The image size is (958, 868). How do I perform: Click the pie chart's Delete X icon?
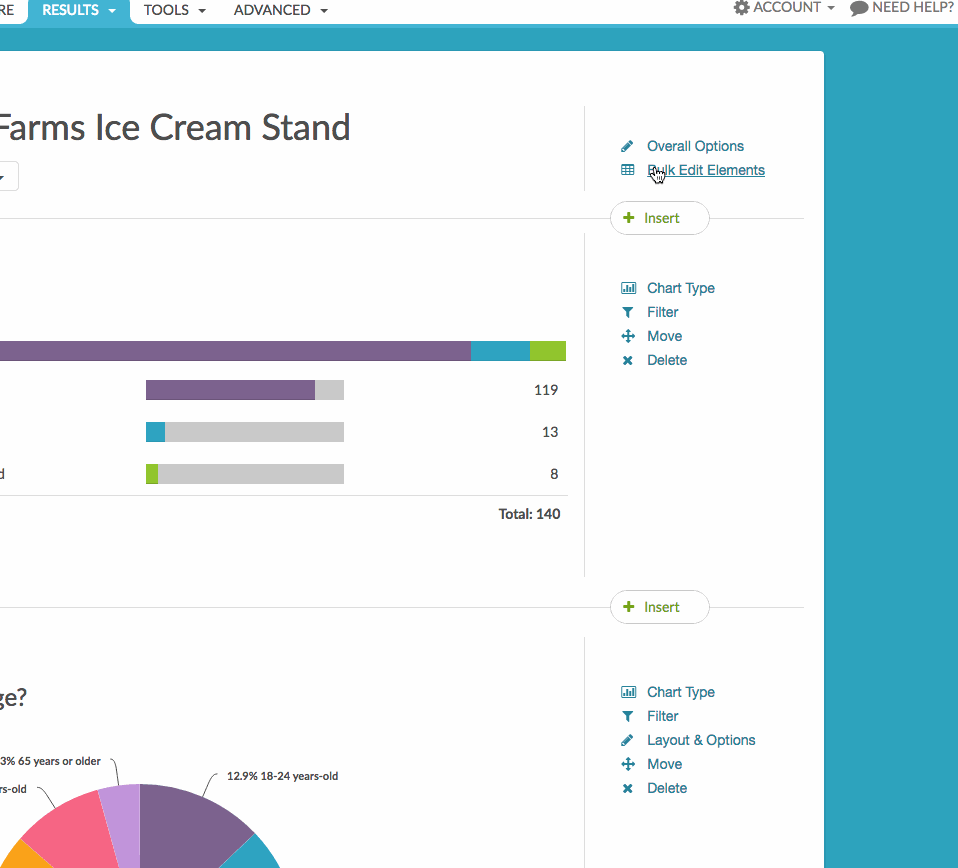pos(627,789)
